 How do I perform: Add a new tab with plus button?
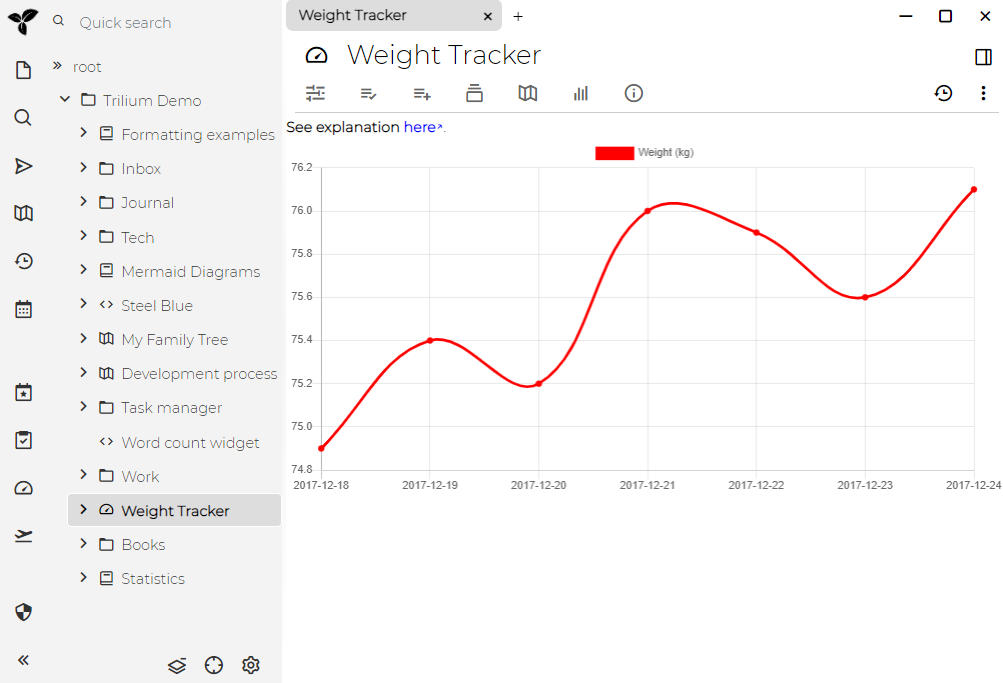pos(518,16)
